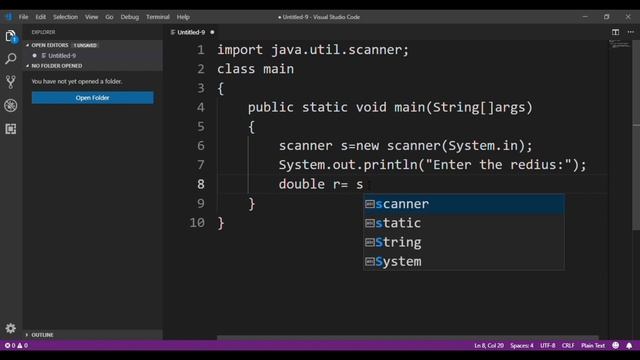Viewport: 640px width, 360px height.
Task: Click the '1 UNSAVED' badge
Action: point(85,45)
